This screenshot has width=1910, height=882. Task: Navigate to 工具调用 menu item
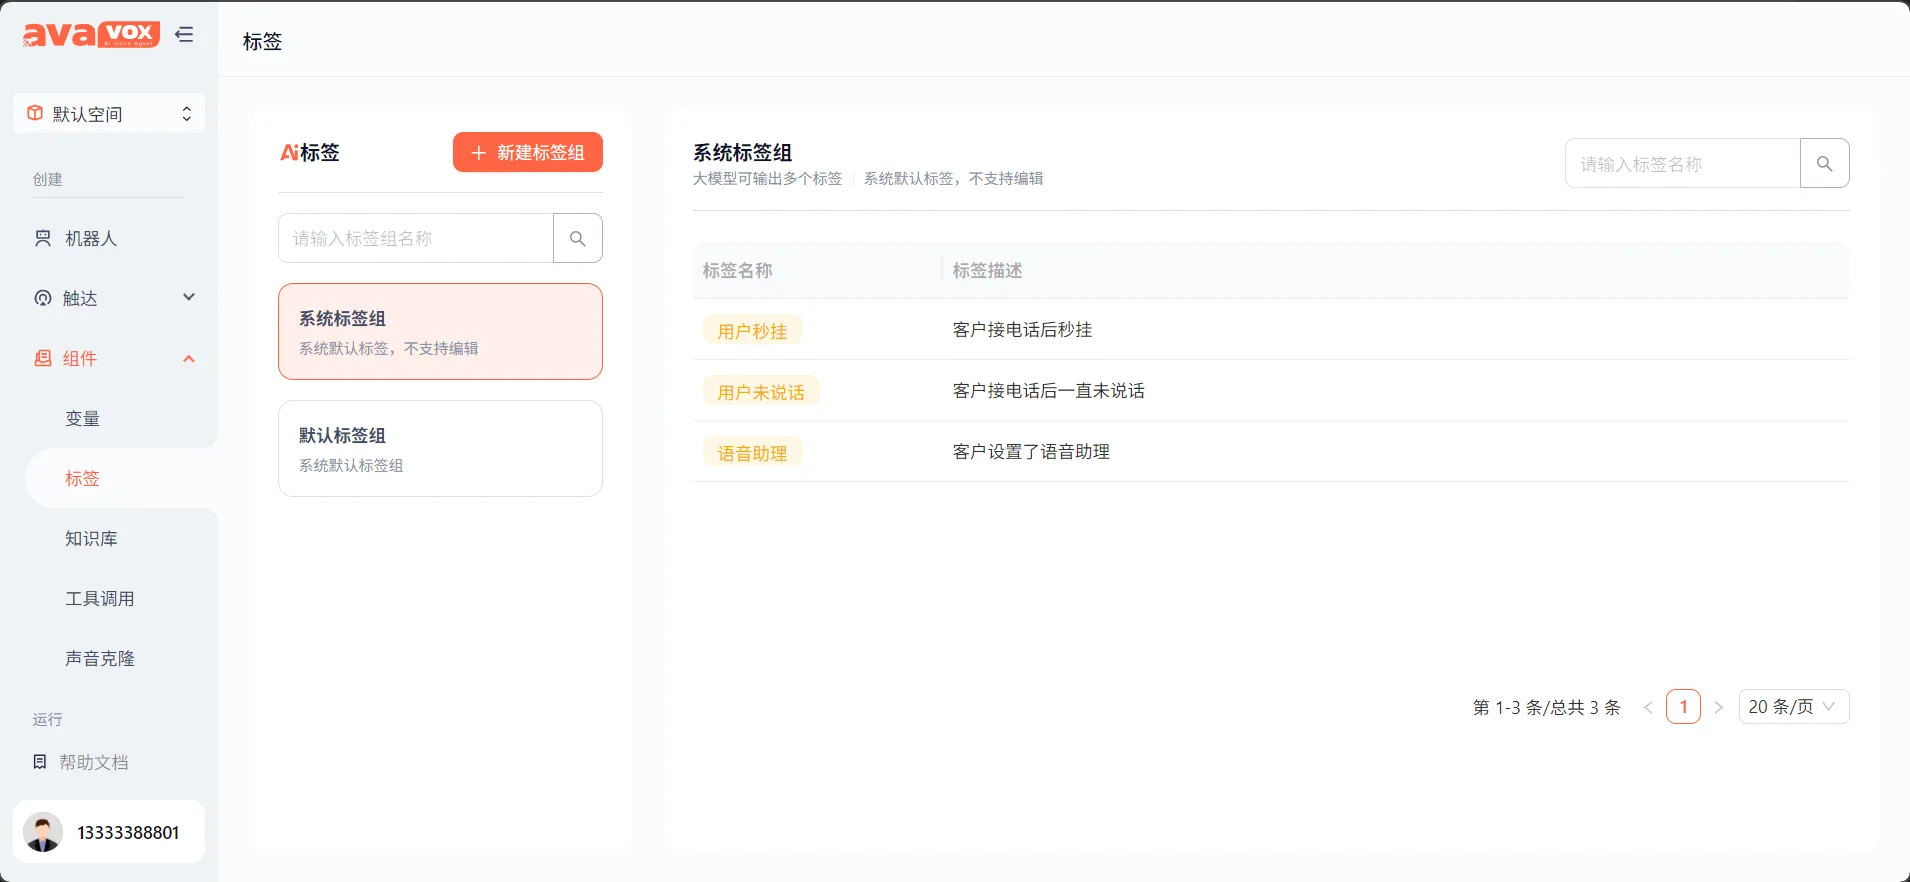click(x=100, y=599)
